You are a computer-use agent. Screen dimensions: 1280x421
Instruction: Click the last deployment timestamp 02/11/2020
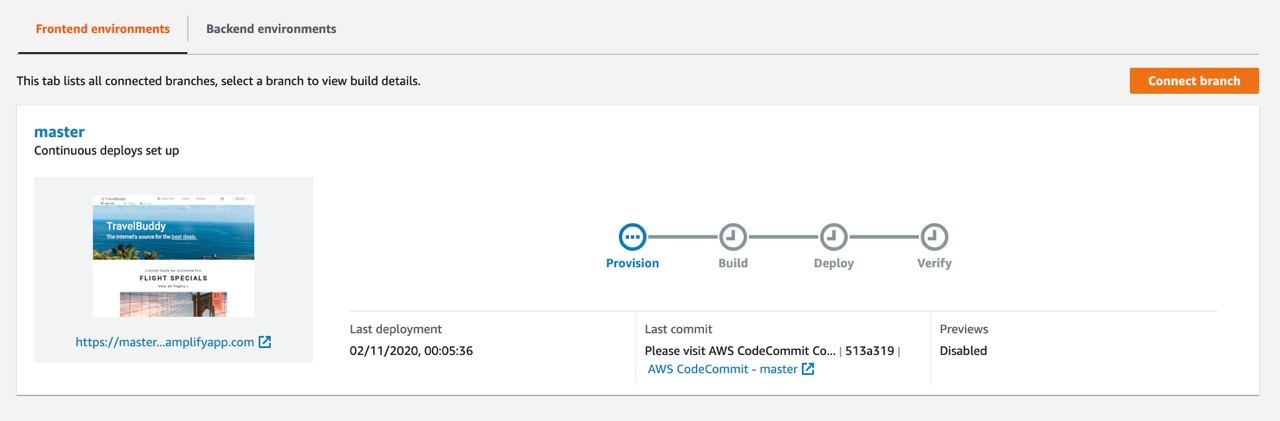point(411,351)
